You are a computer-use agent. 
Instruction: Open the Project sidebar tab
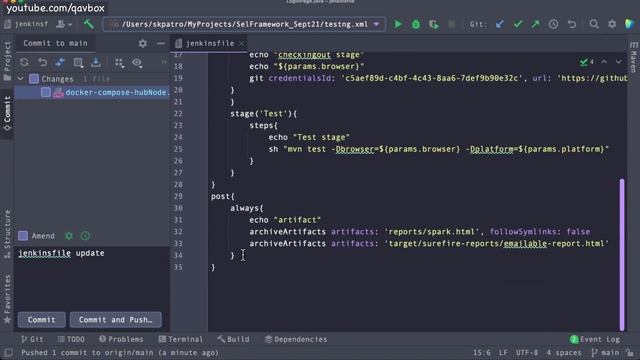point(7,61)
